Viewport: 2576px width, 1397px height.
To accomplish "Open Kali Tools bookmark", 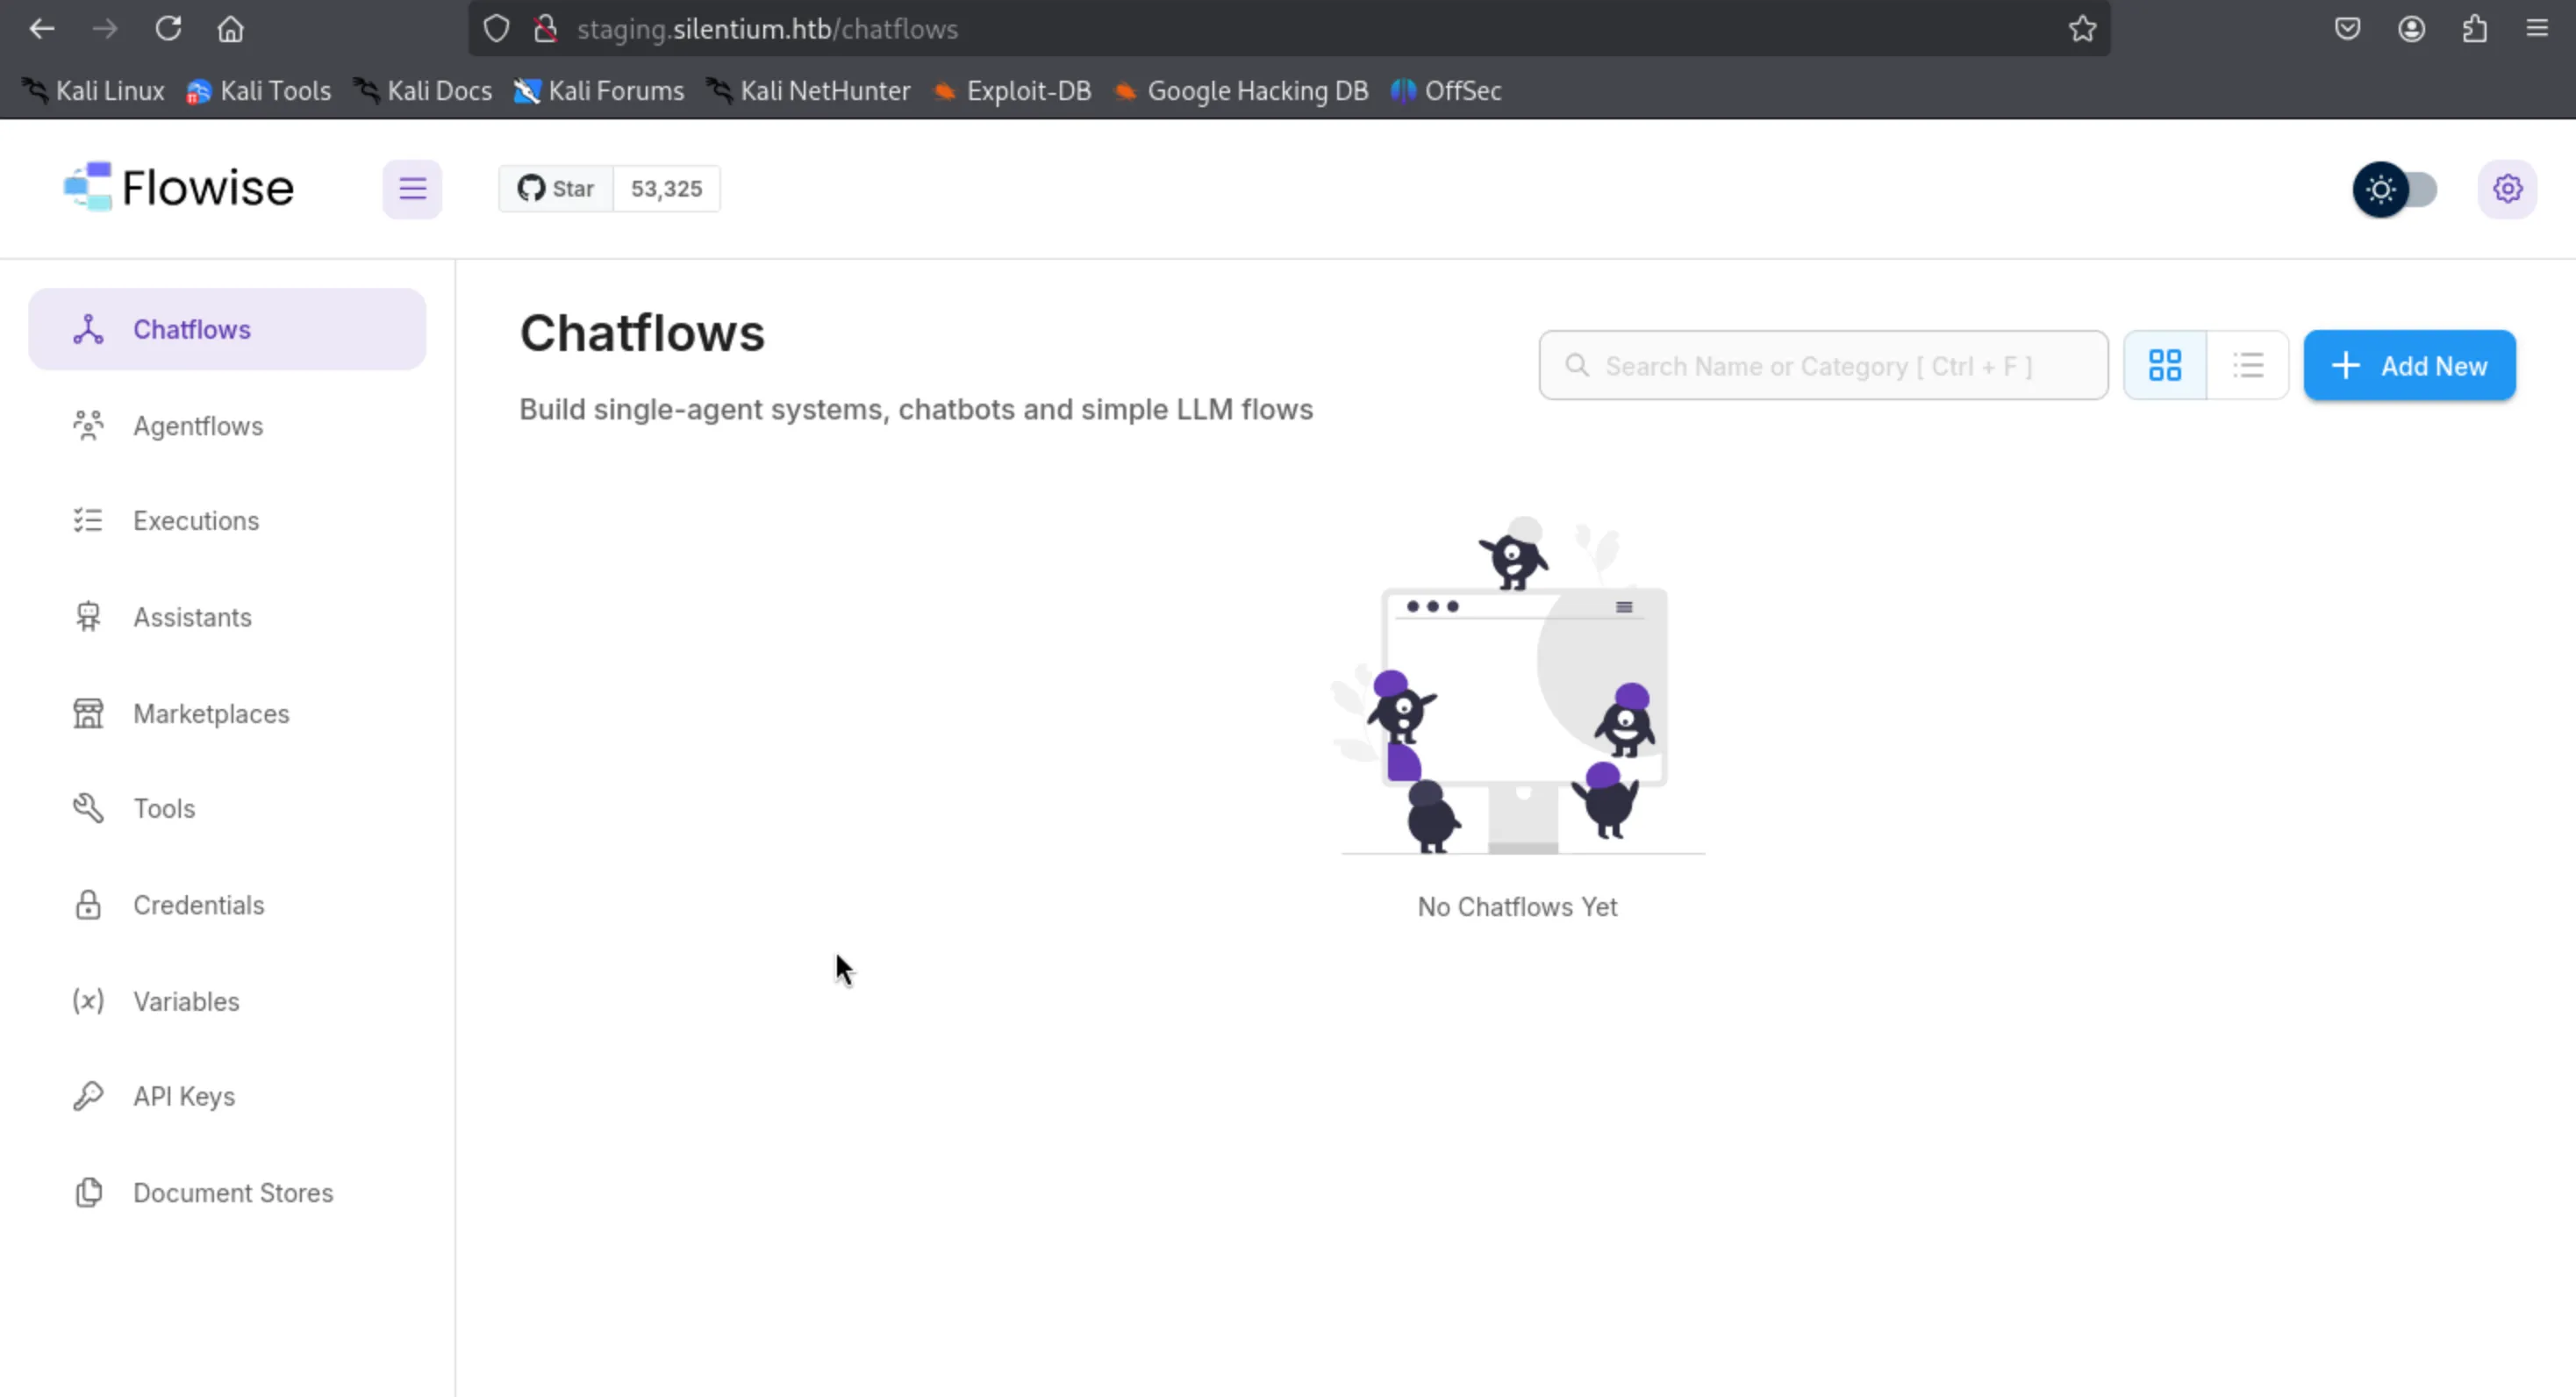I will coord(259,91).
